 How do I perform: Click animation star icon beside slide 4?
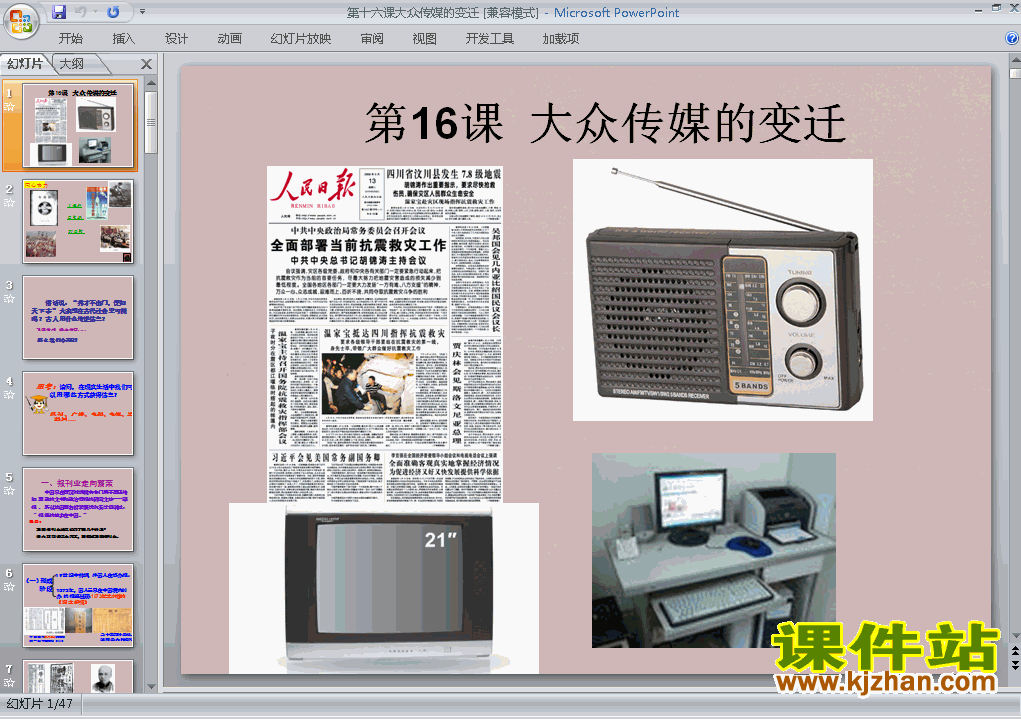[x=9, y=395]
